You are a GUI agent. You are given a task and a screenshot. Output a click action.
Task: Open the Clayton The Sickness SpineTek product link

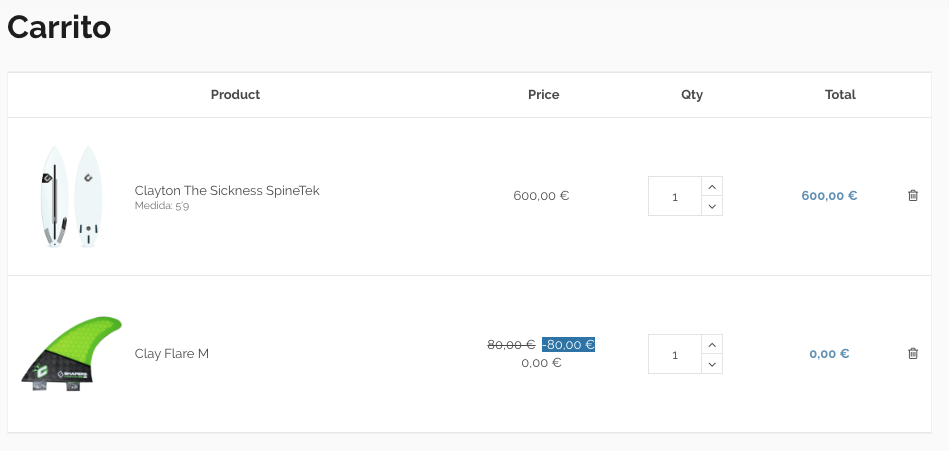point(227,190)
